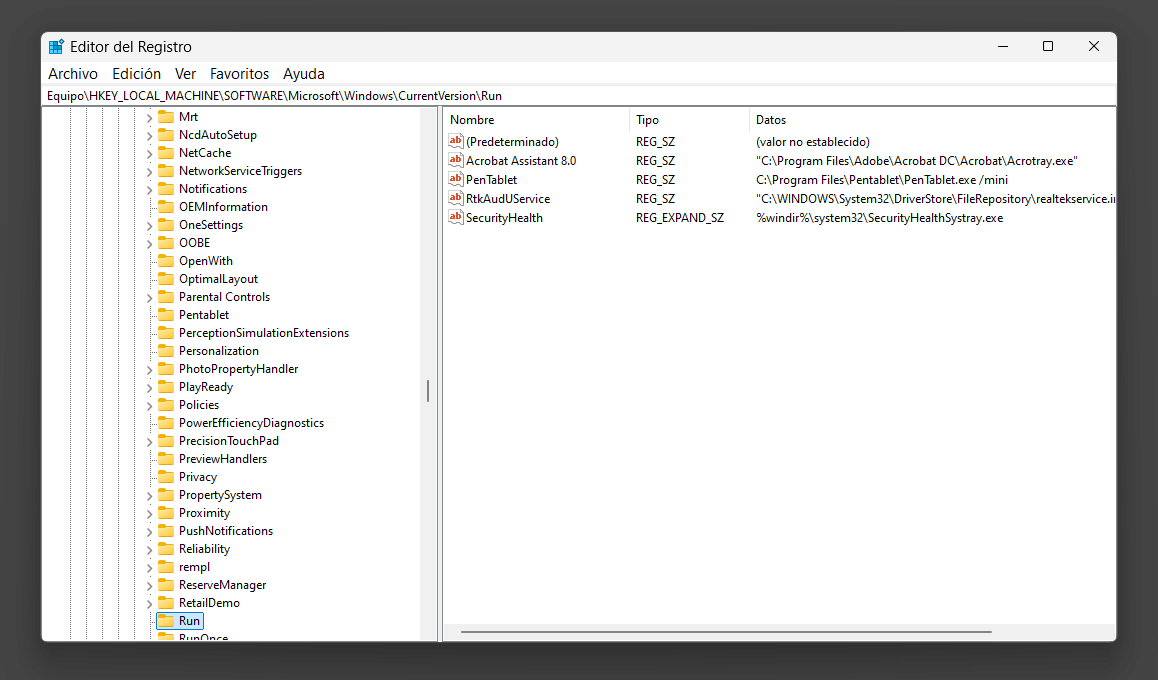This screenshot has width=1158, height=680.
Task: Click the folder icon of Policies
Action: pyautogui.click(x=166, y=405)
